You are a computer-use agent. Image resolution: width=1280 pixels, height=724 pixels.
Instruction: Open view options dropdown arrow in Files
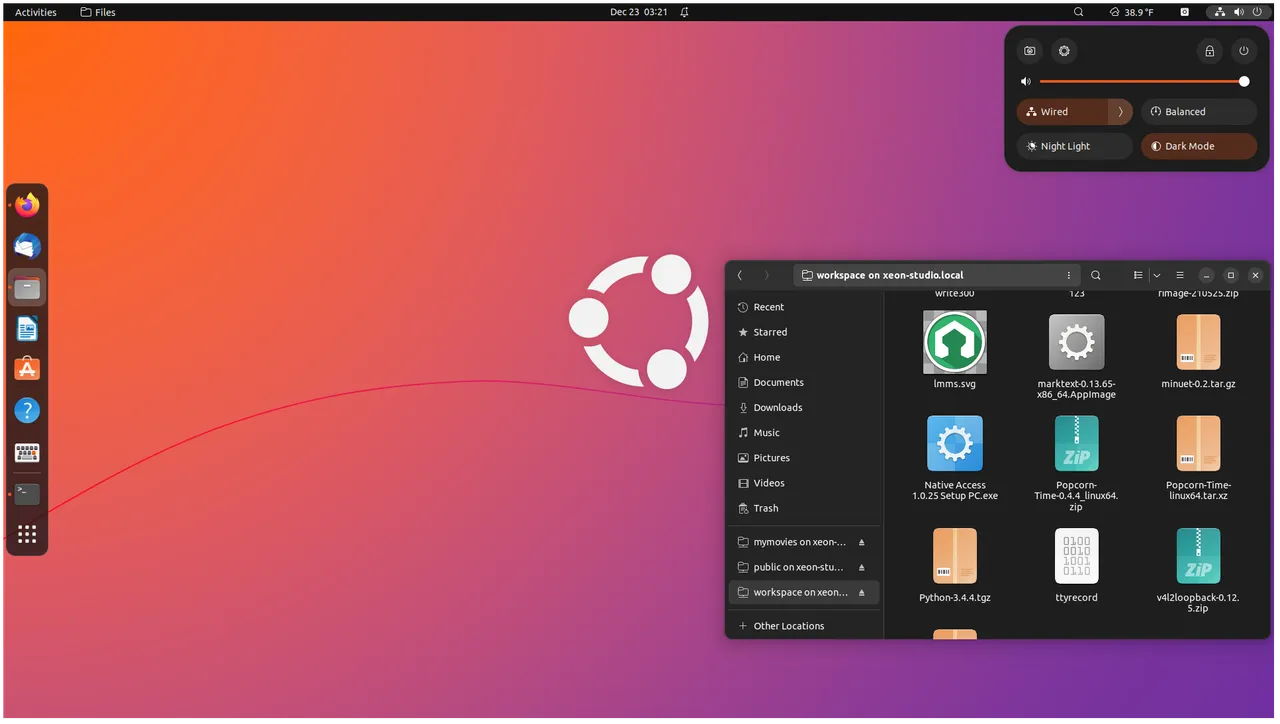tap(1157, 275)
